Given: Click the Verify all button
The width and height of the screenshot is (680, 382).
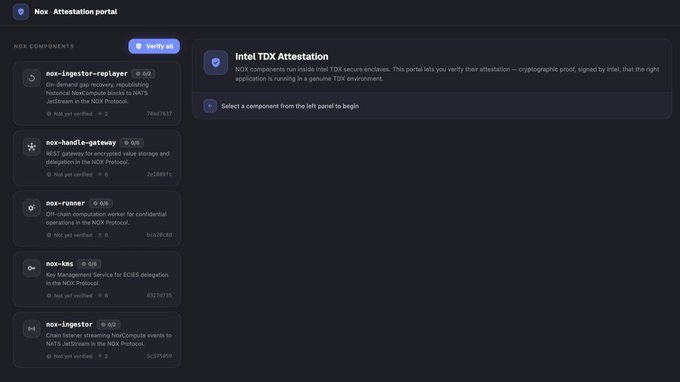Looking at the screenshot, I should (x=154, y=46).
